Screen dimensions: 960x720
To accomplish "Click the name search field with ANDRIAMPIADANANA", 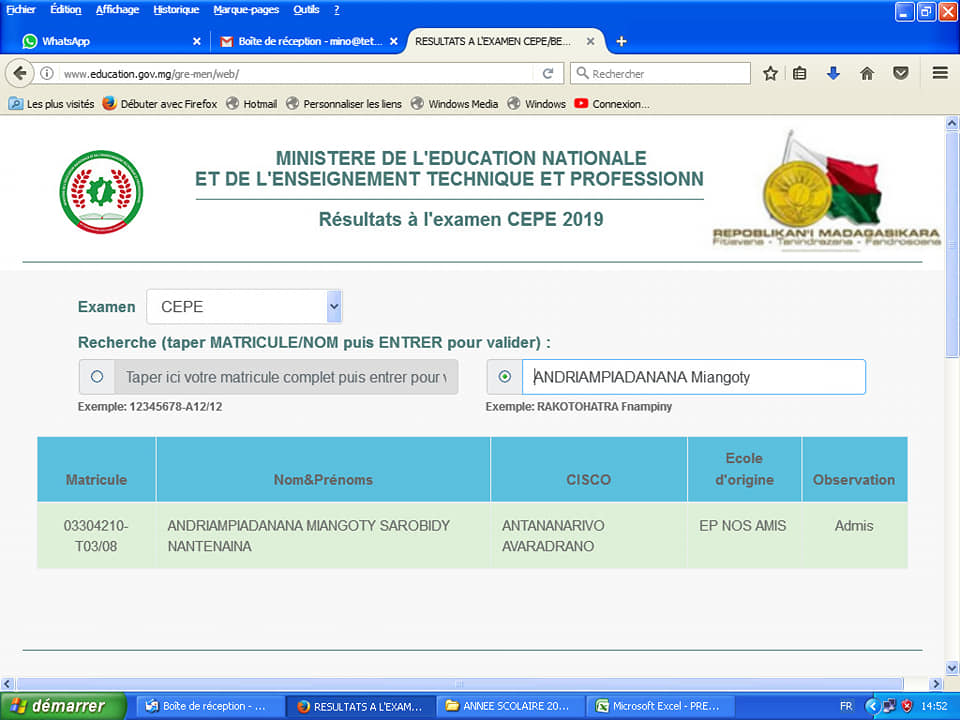I will pos(693,377).
